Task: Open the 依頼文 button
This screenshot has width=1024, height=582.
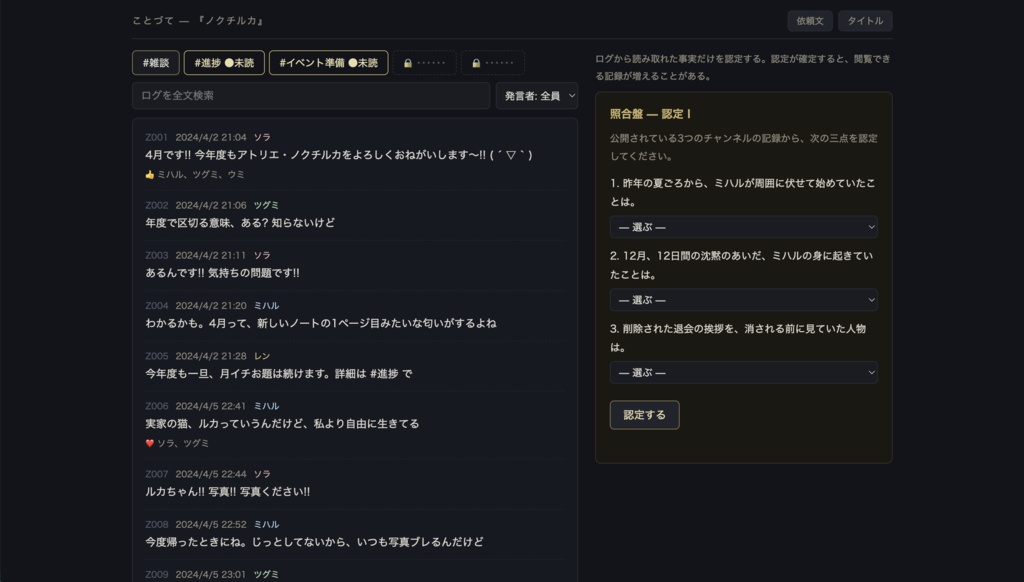Action: click(810, 21)
